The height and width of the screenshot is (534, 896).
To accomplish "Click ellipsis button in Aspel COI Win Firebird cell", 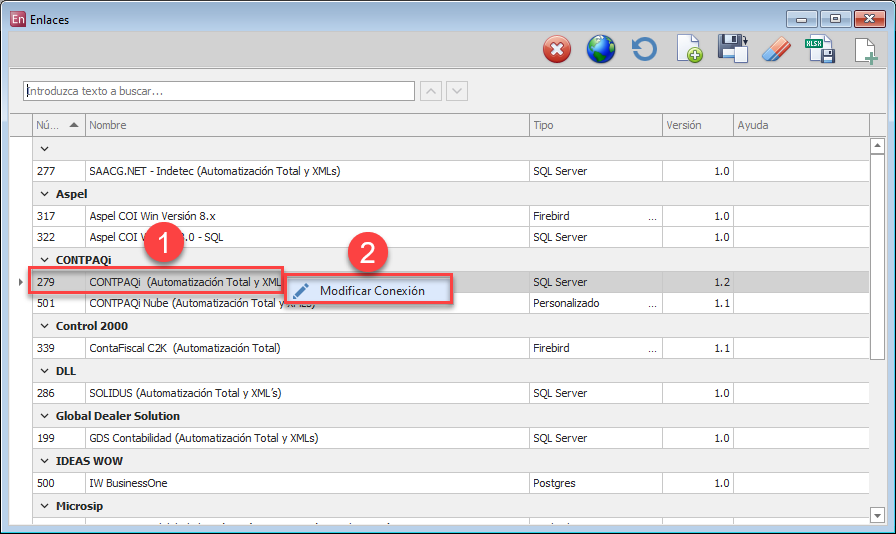I will [652, 217].
